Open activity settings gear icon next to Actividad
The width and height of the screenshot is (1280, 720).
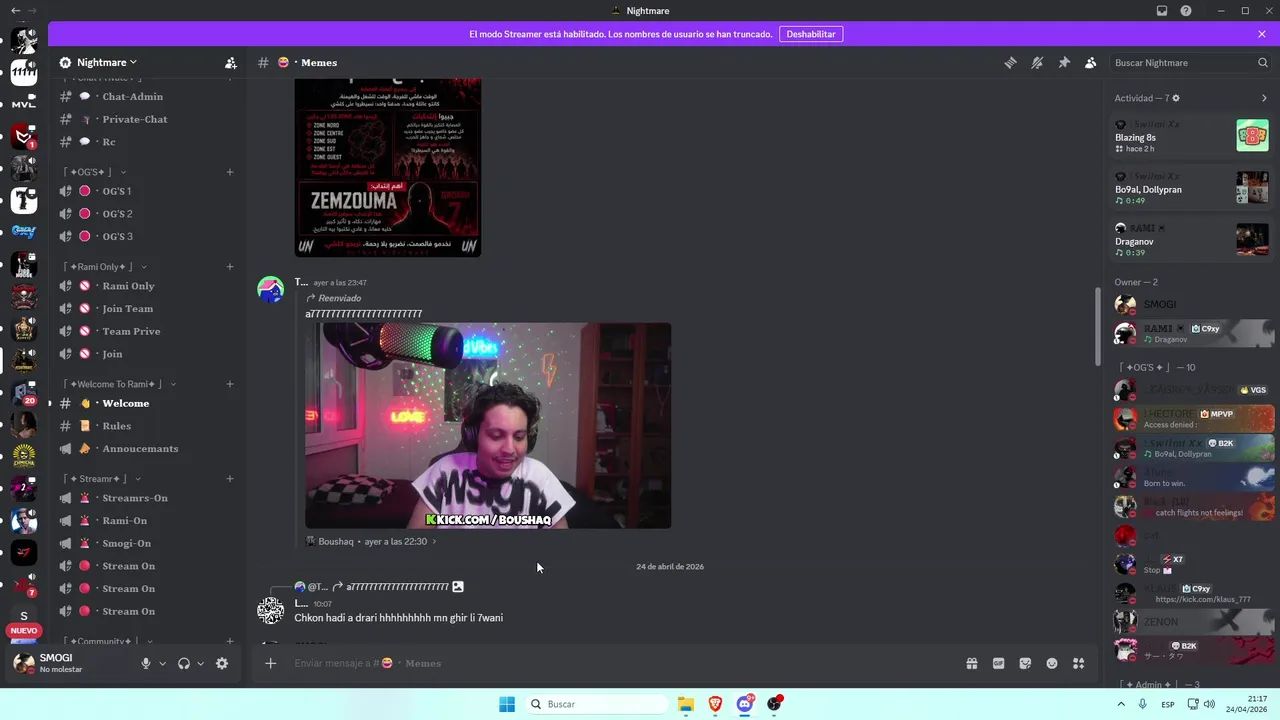tap(1176, 98)
